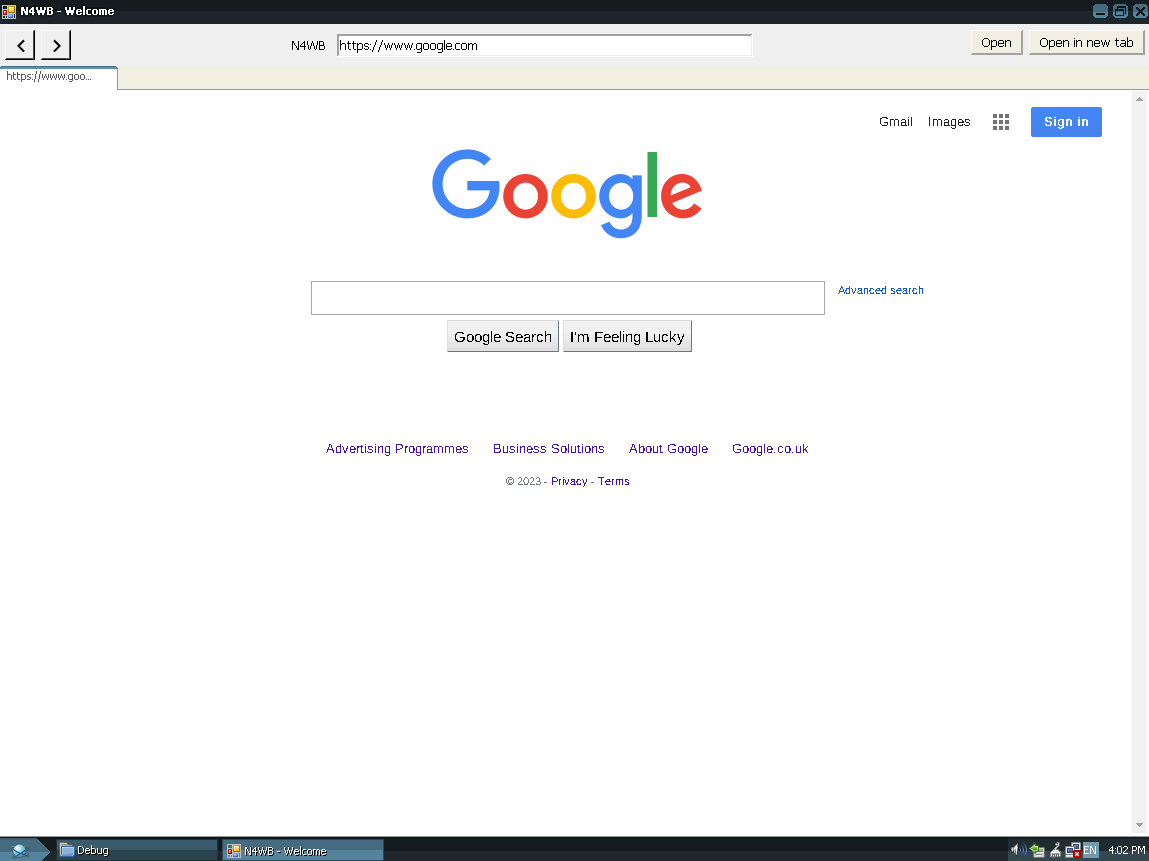Open the EN language indicator

click(1090, 850)
